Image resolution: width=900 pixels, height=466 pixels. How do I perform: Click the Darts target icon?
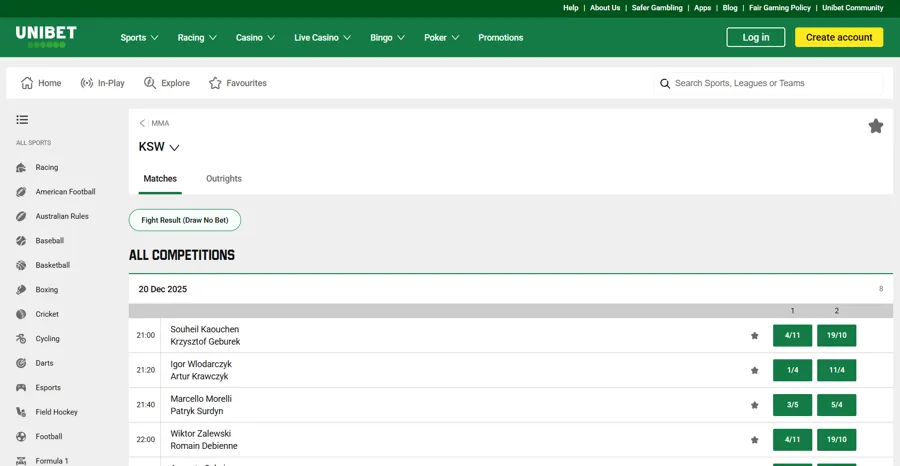coord(21,363)
